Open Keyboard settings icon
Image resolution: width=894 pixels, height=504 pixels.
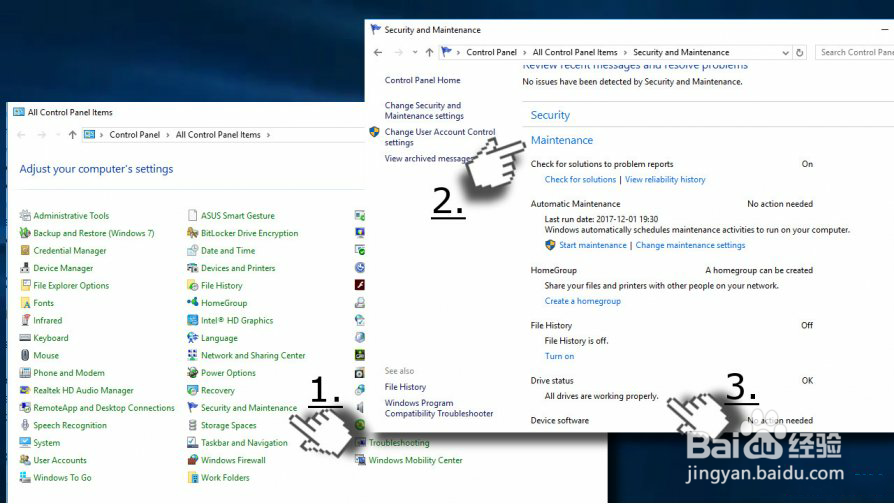pos(25,338)
